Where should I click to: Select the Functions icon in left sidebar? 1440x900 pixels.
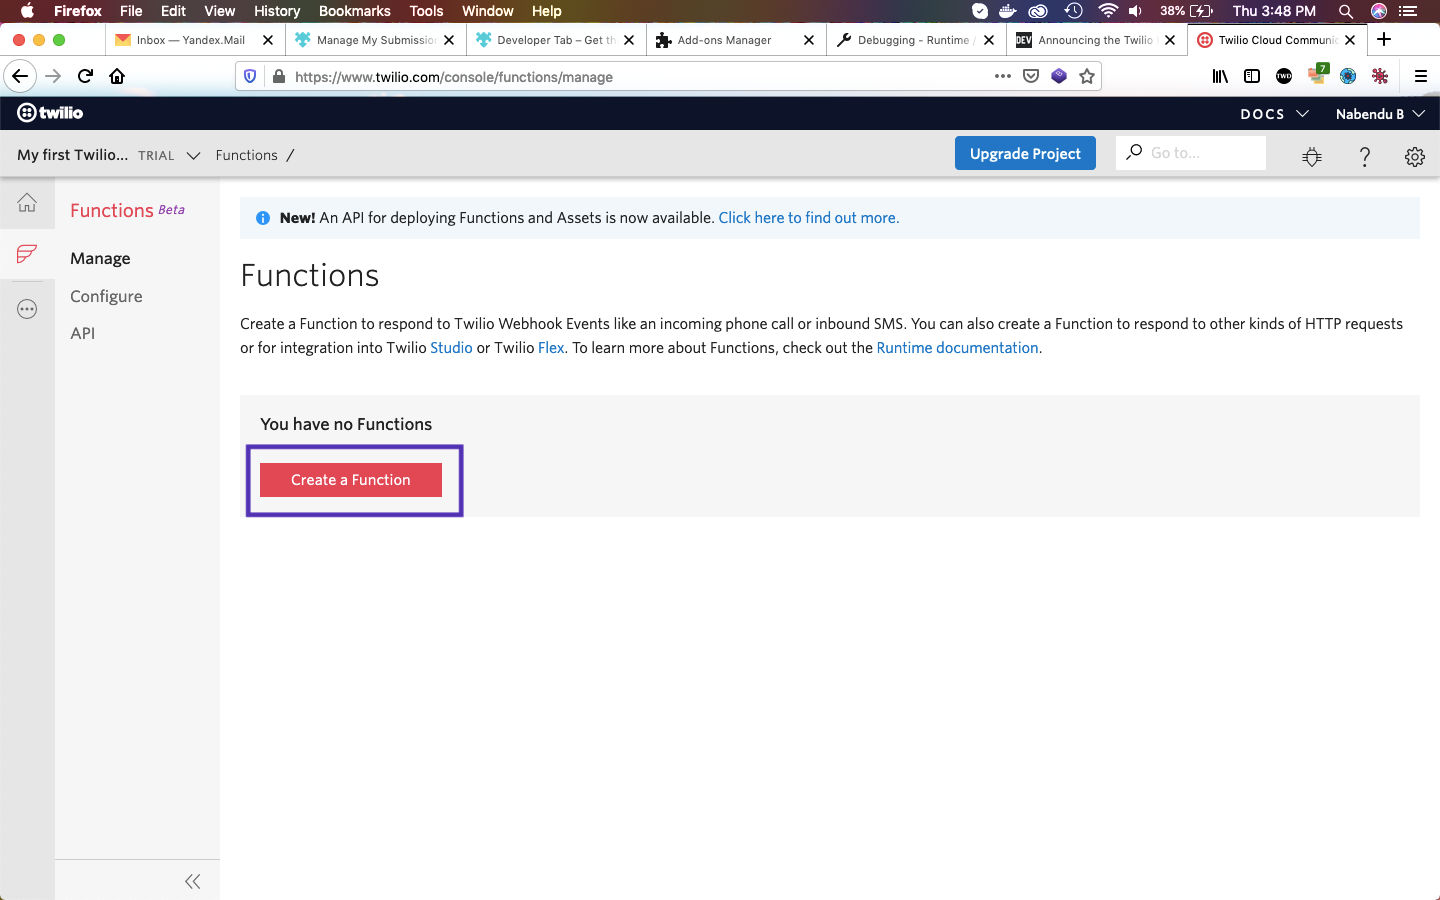coord(27,254)
